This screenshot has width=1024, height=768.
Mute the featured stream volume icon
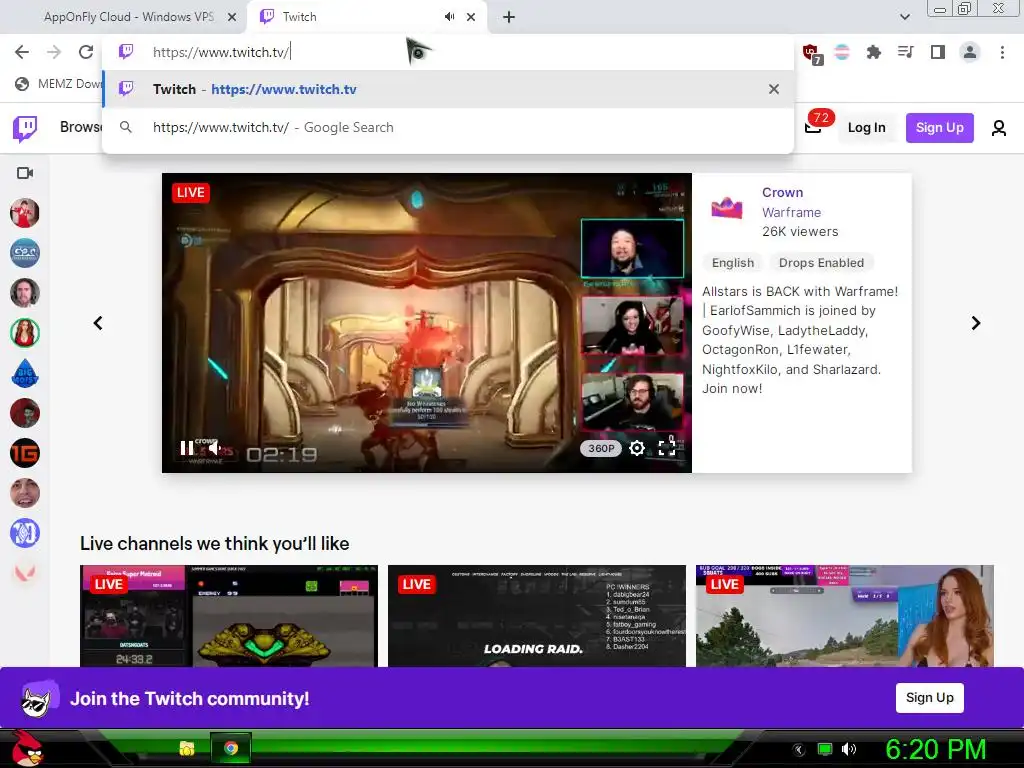click(x=214, y=448)
